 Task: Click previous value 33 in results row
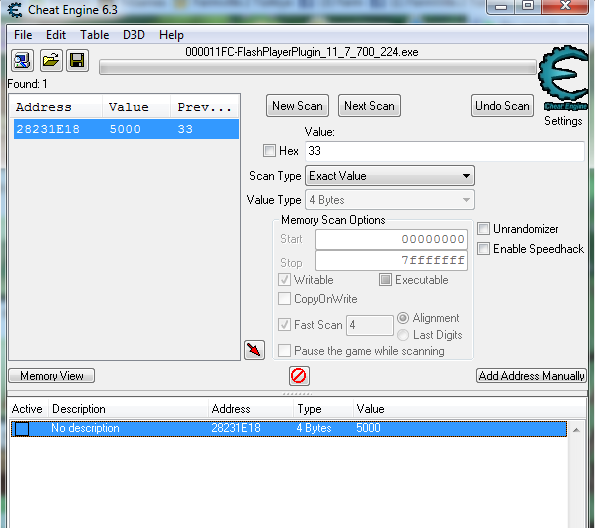[185, 129]
